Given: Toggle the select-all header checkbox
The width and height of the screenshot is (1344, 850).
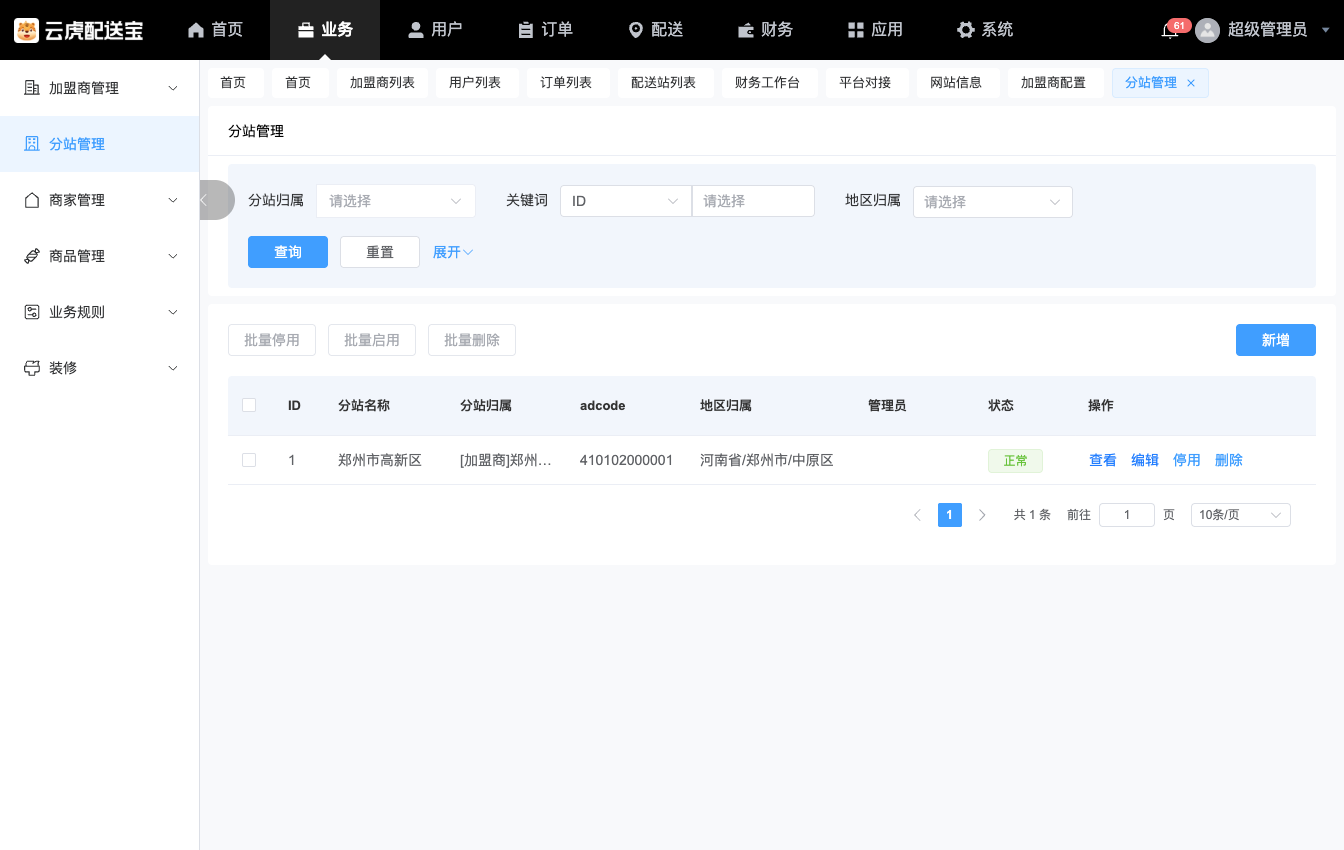Looking at the screenshot, I should pos(249,405).
